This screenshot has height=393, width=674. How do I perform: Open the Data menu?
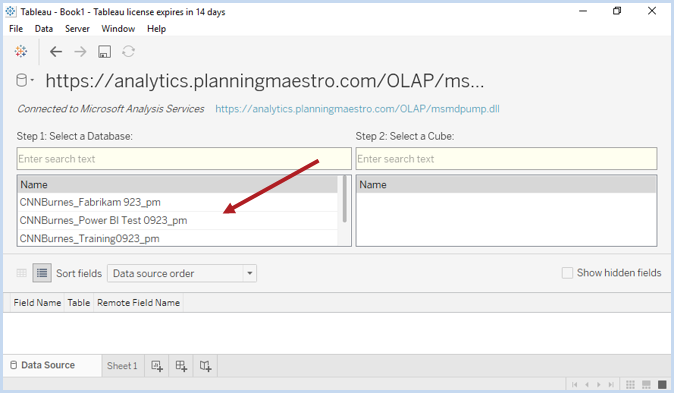[44, 29]
